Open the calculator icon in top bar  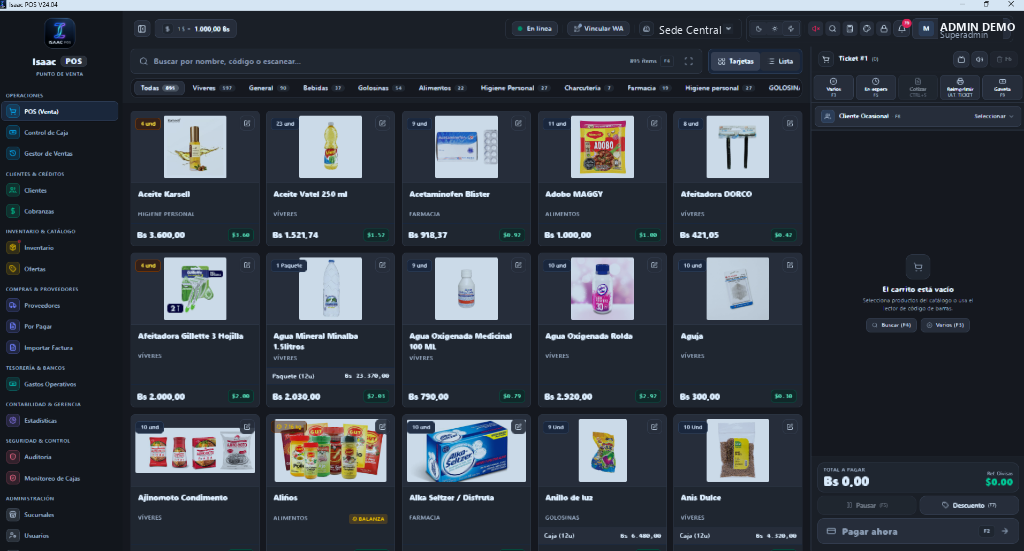click(x=850, y=29)
